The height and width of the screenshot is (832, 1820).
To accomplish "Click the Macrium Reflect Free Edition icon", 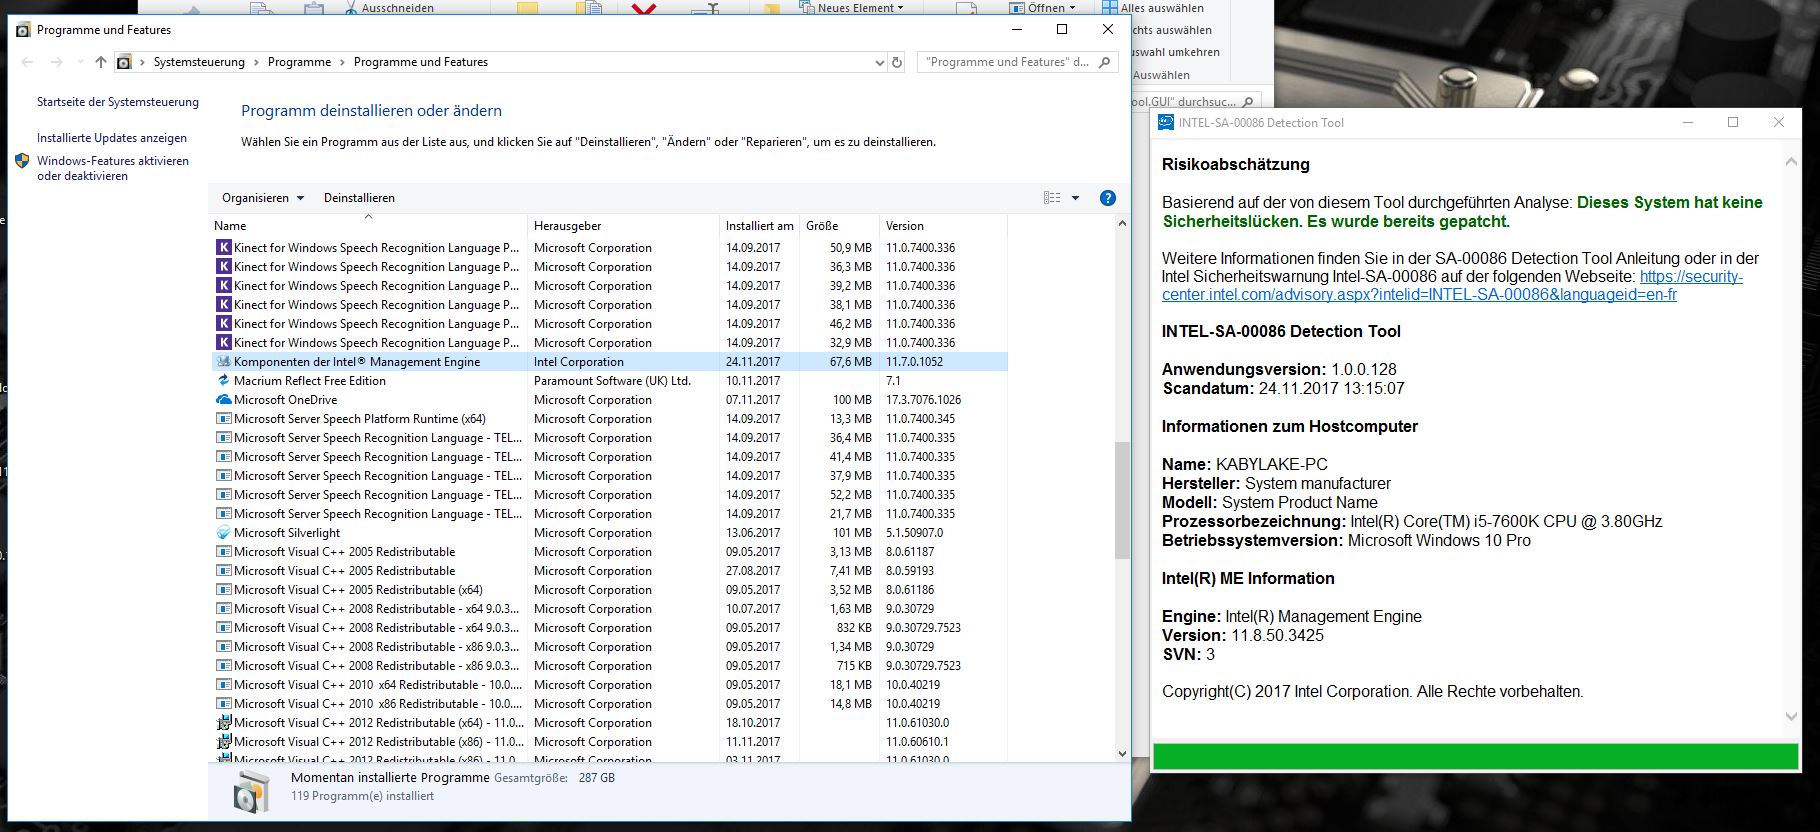I will tap(223, 381).
